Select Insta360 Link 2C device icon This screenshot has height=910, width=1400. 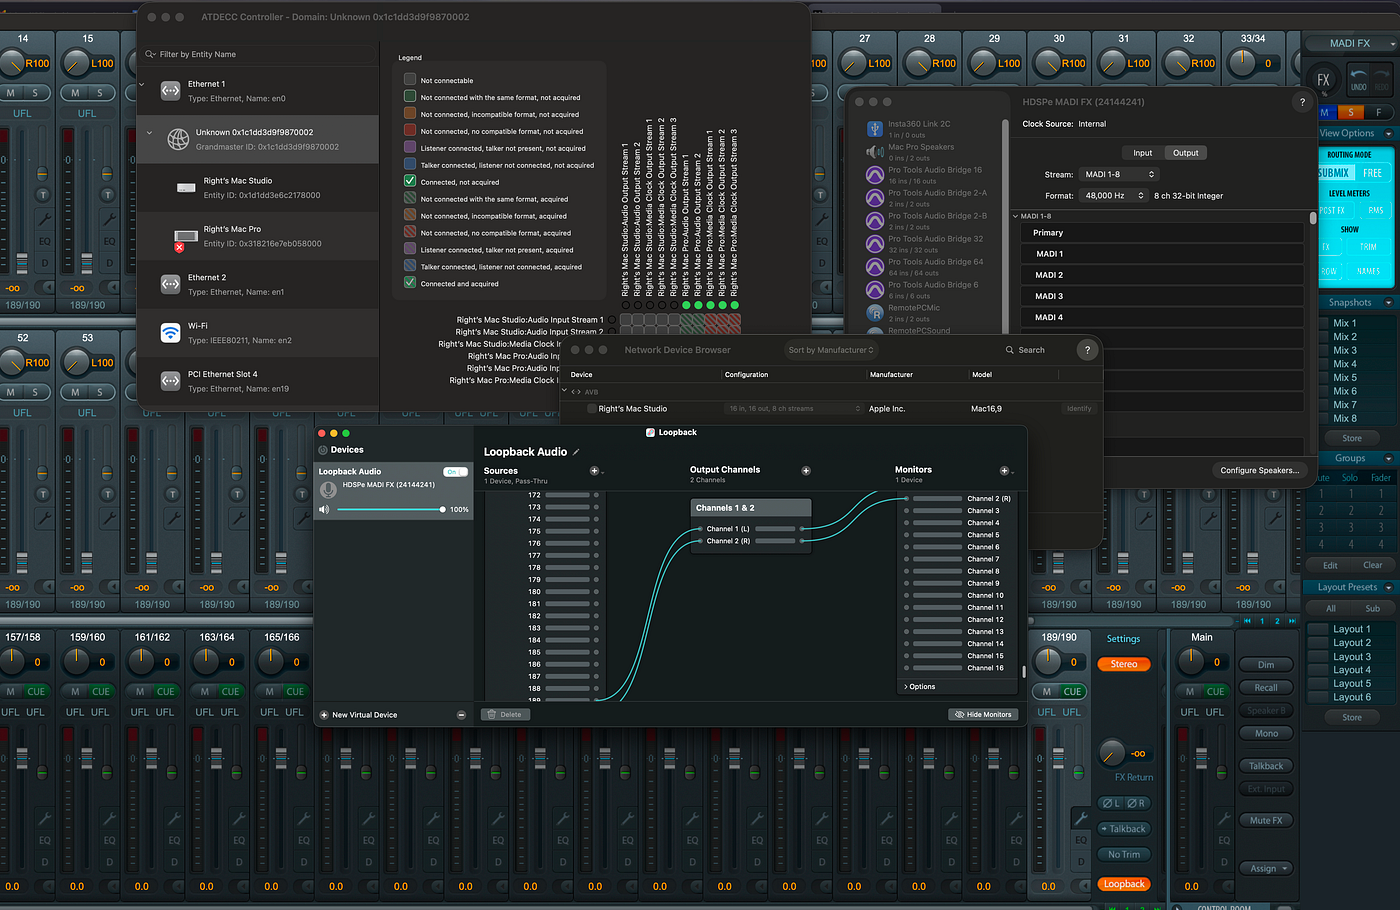tap(875, 129)
